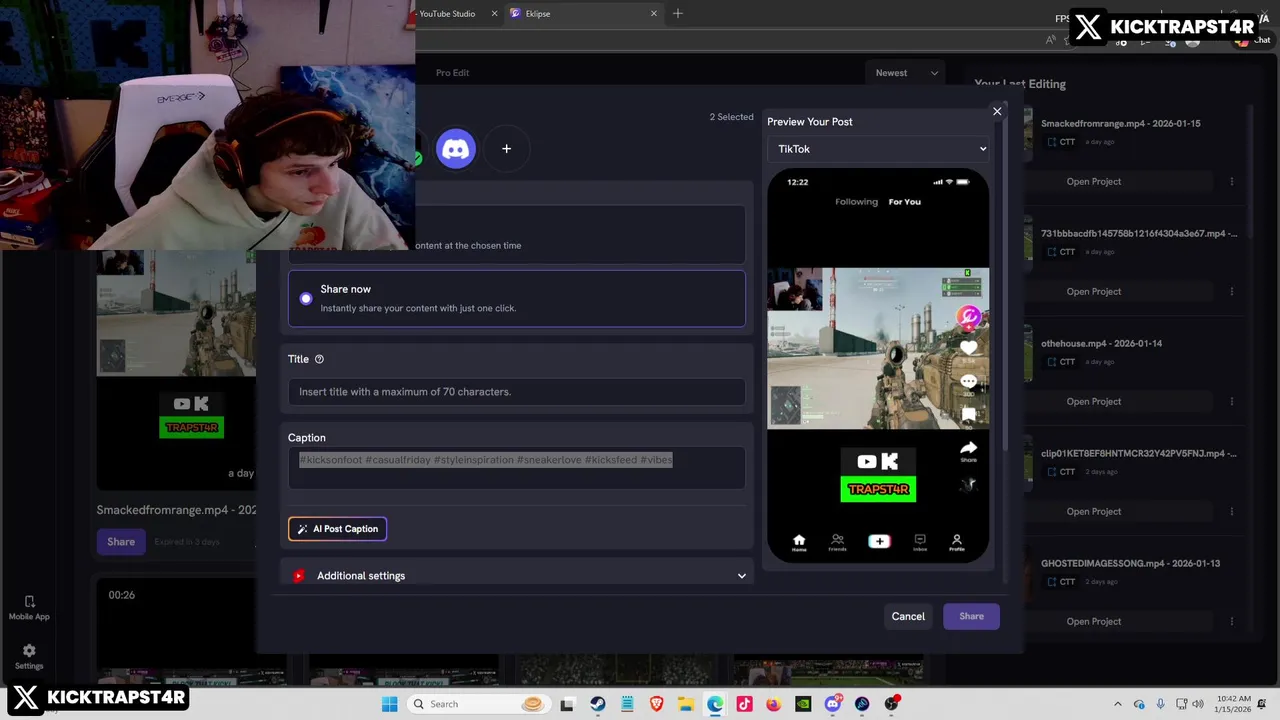Click the 'Your Last Editing' heading
Image resolution: width=1280 pixels, height=720 pixels.
pos(1020,84)
